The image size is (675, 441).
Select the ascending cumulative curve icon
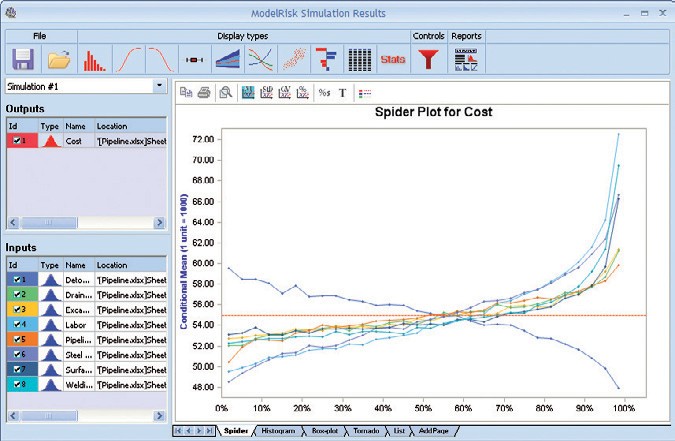129,59
